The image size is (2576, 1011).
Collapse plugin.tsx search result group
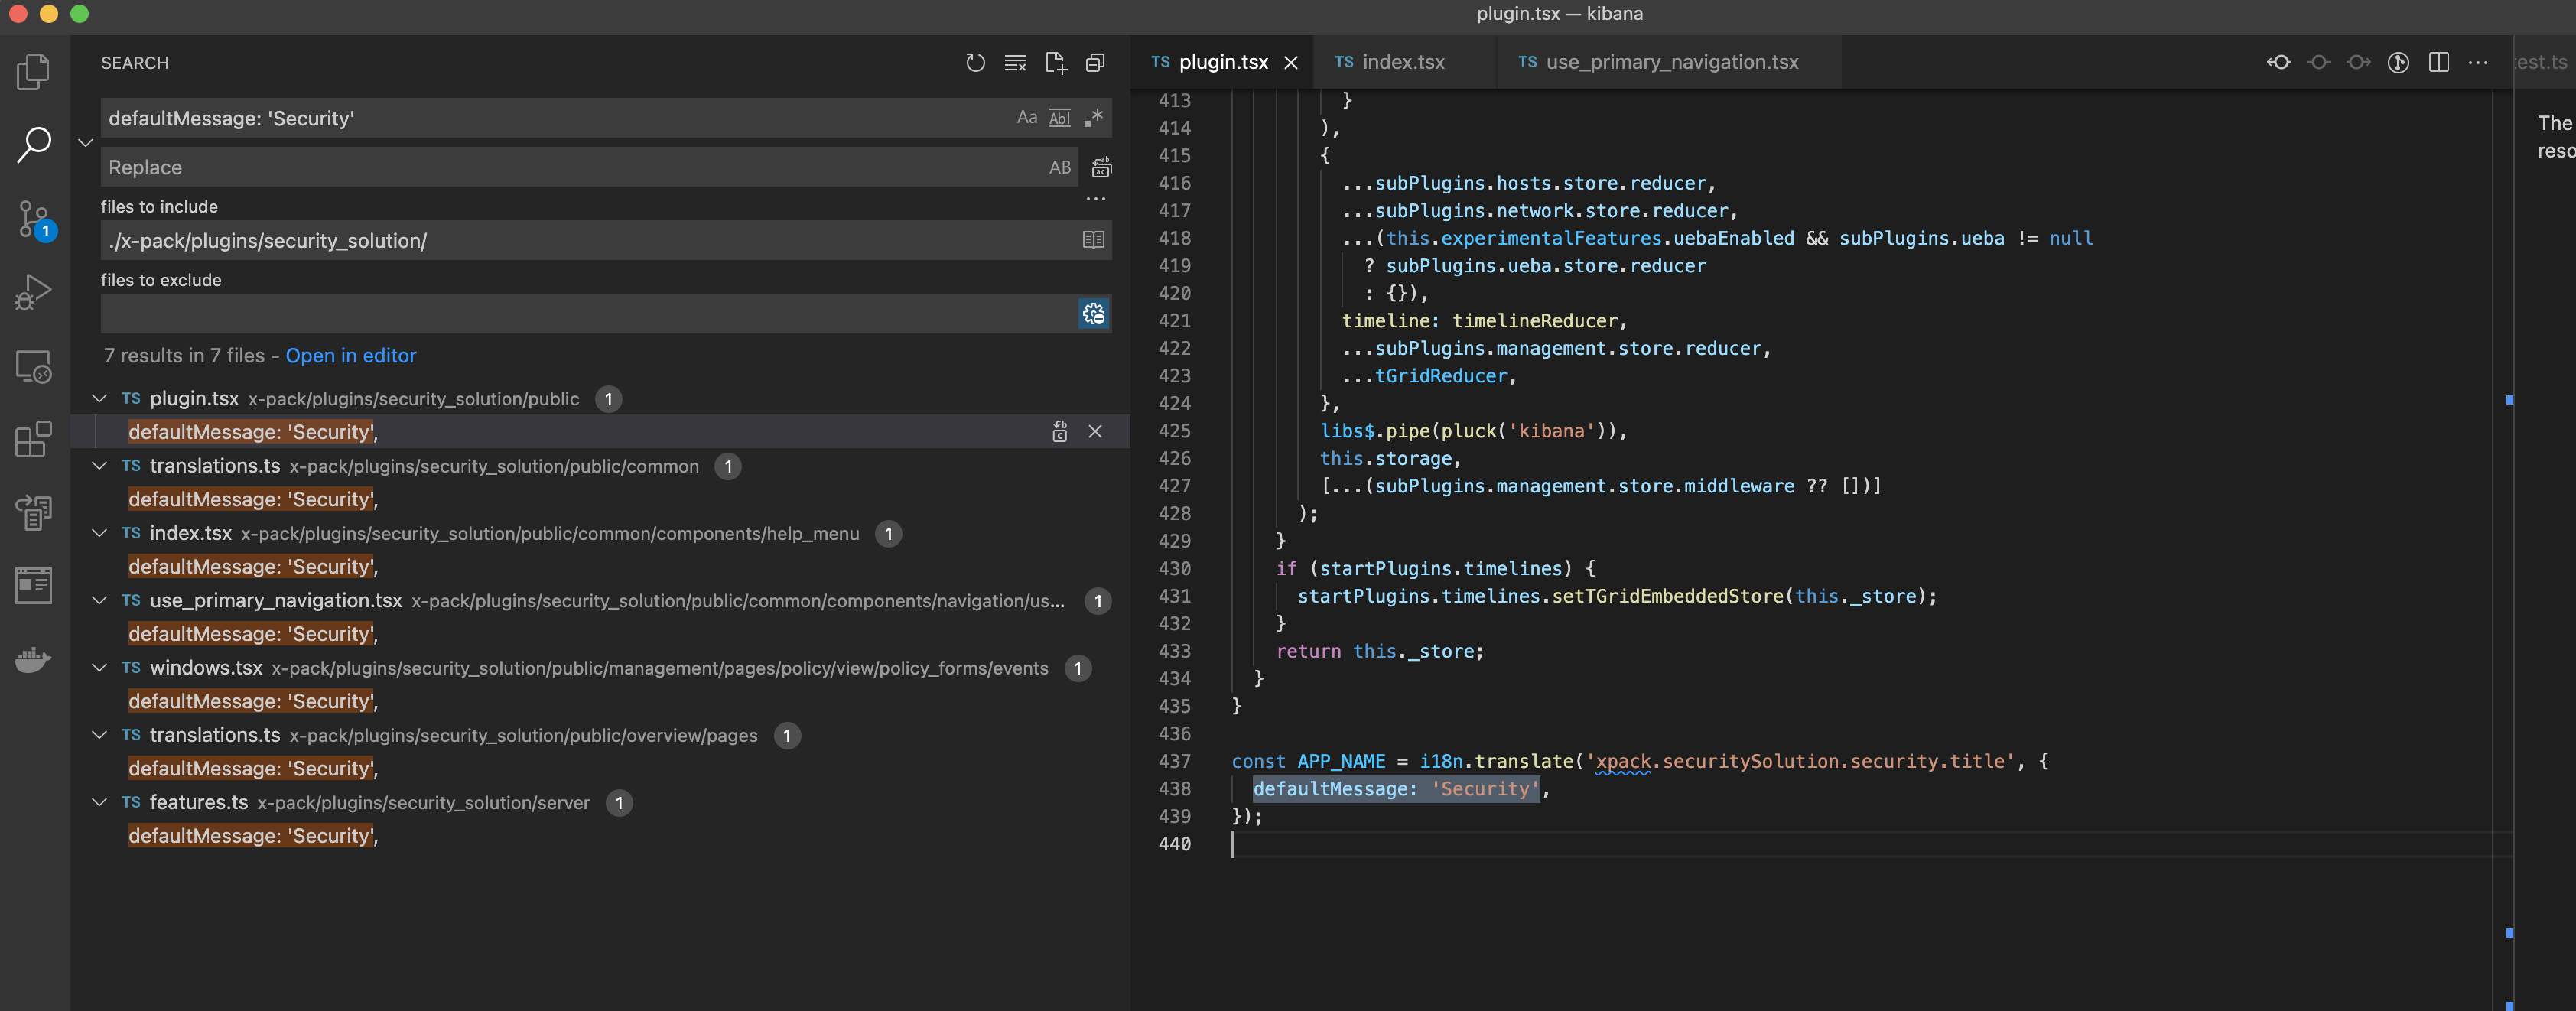pos(99,399)
